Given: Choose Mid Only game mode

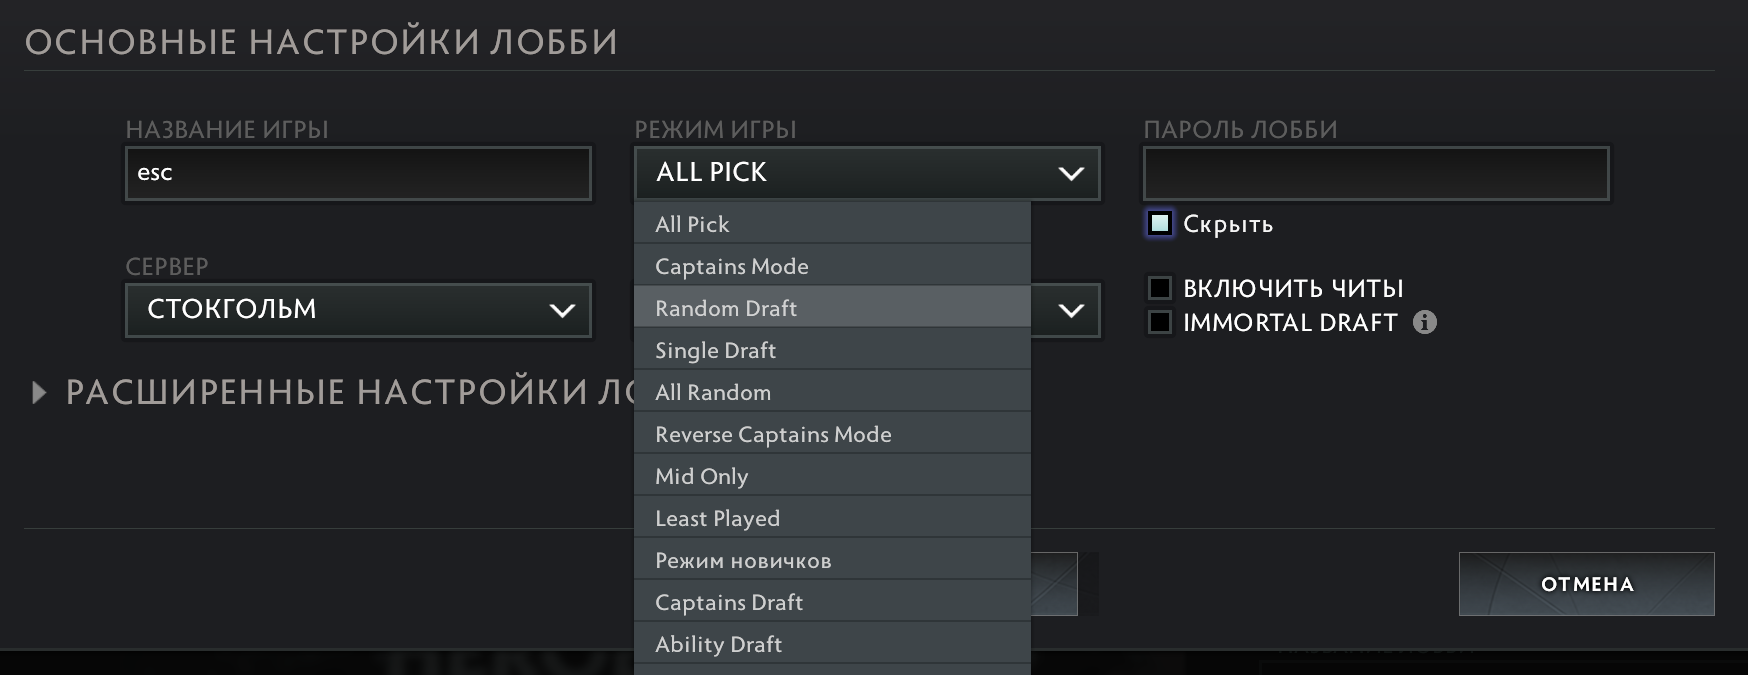Looking at the screenshot, I should pyautogui.click(x=832, y=476).
